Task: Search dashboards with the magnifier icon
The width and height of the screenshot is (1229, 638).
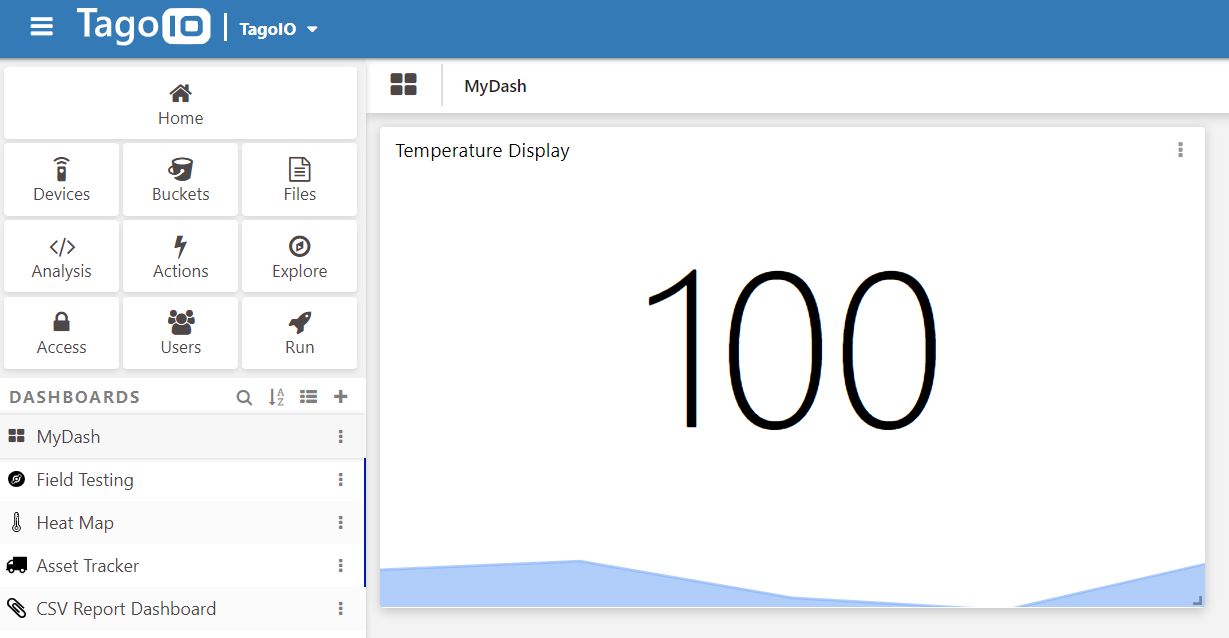Action: 244,397
